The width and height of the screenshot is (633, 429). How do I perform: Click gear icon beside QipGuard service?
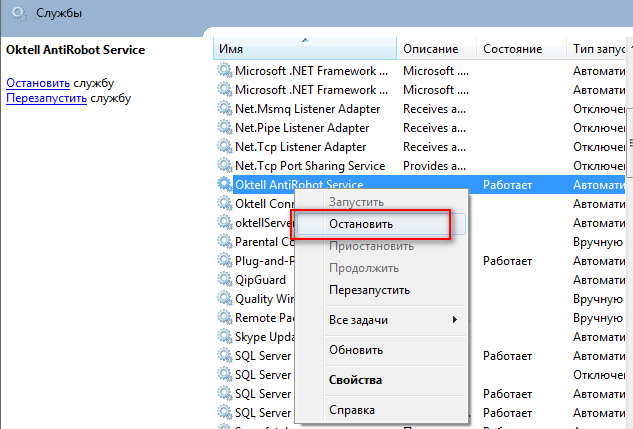pyautogui.click(x=224, y=280)
